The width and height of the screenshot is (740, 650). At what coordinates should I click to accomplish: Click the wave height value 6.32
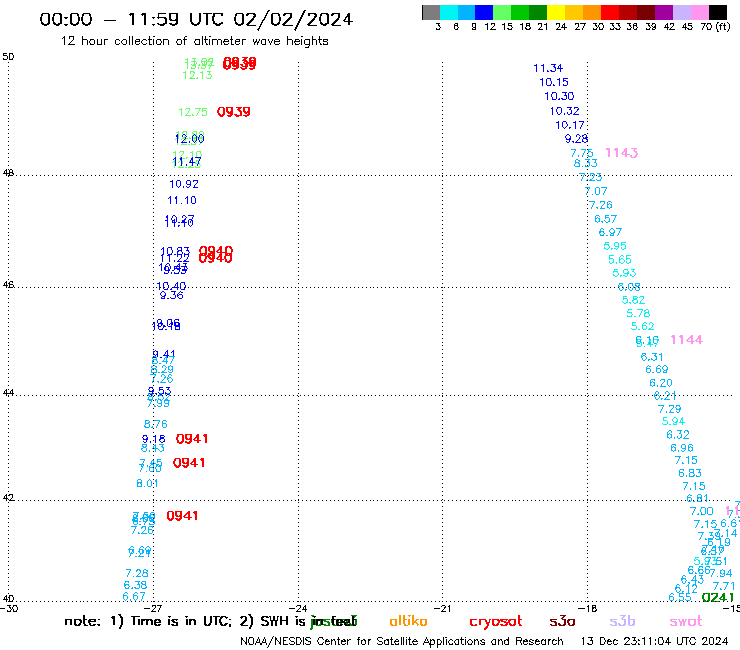point(678,434)
